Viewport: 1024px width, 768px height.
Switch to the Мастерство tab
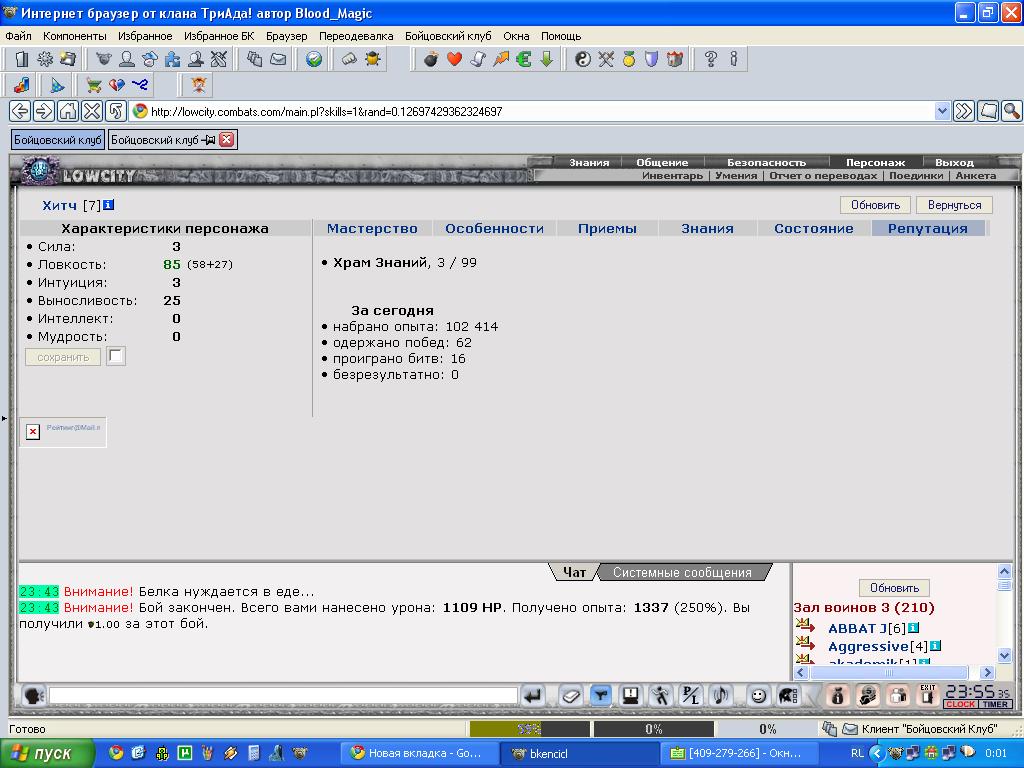[372, 228]
